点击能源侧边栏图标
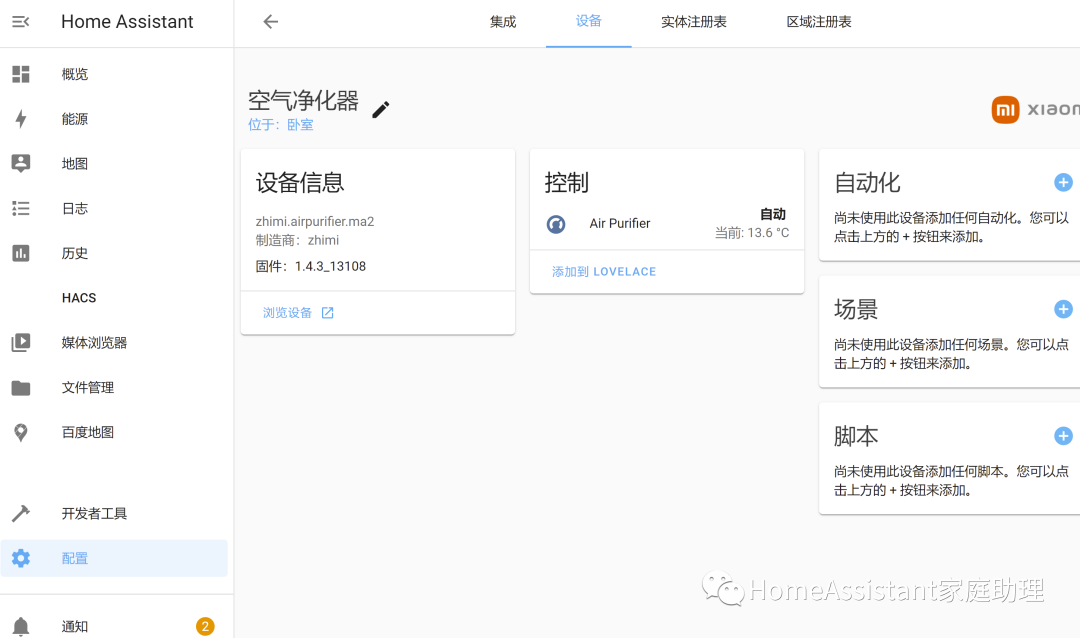Viewport: 1080px width, 638px height. point(21,118)
